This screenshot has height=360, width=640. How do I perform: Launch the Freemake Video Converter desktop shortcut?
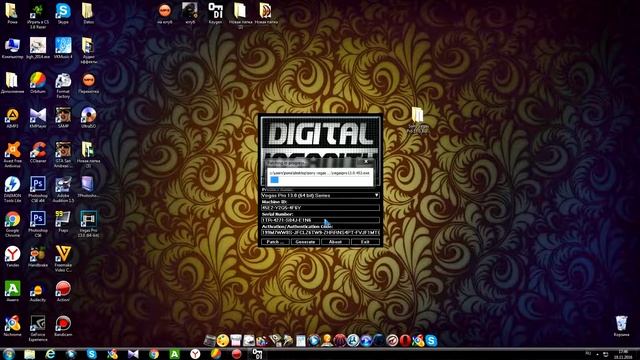[63, 259]
